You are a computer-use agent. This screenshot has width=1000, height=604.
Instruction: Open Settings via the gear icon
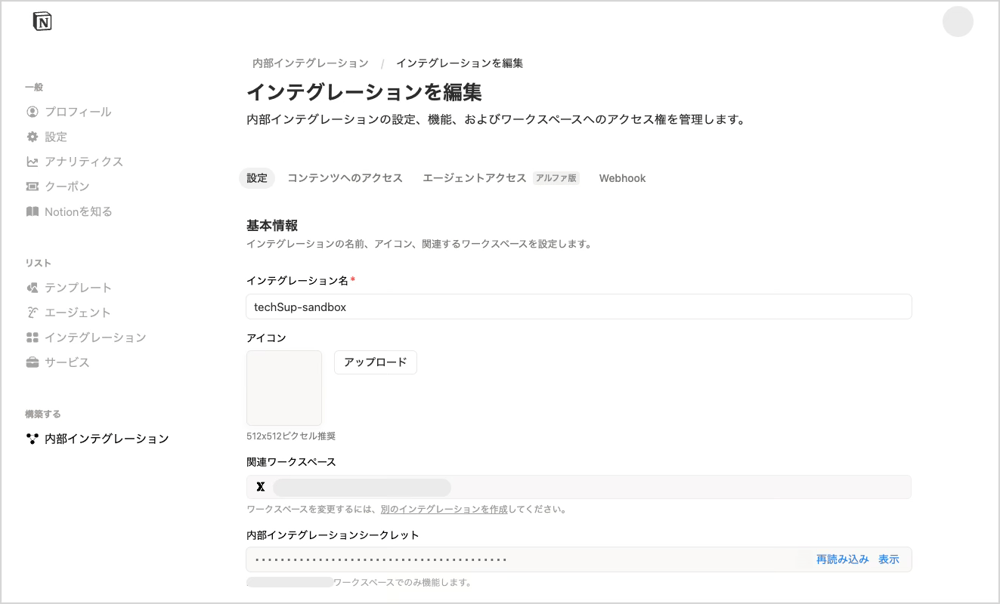[x=31, y=136]
